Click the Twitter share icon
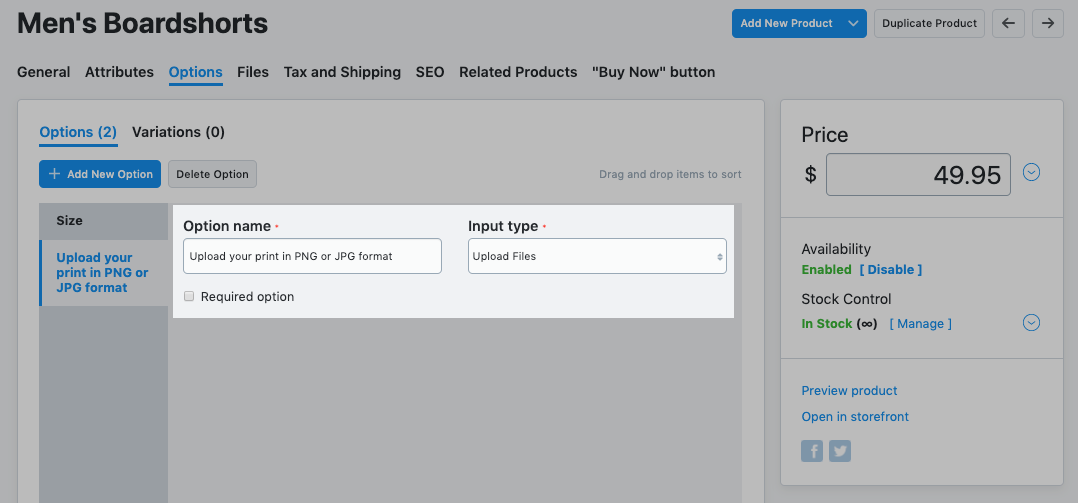Screen dimensions: 1078x503 coord(840,451)
